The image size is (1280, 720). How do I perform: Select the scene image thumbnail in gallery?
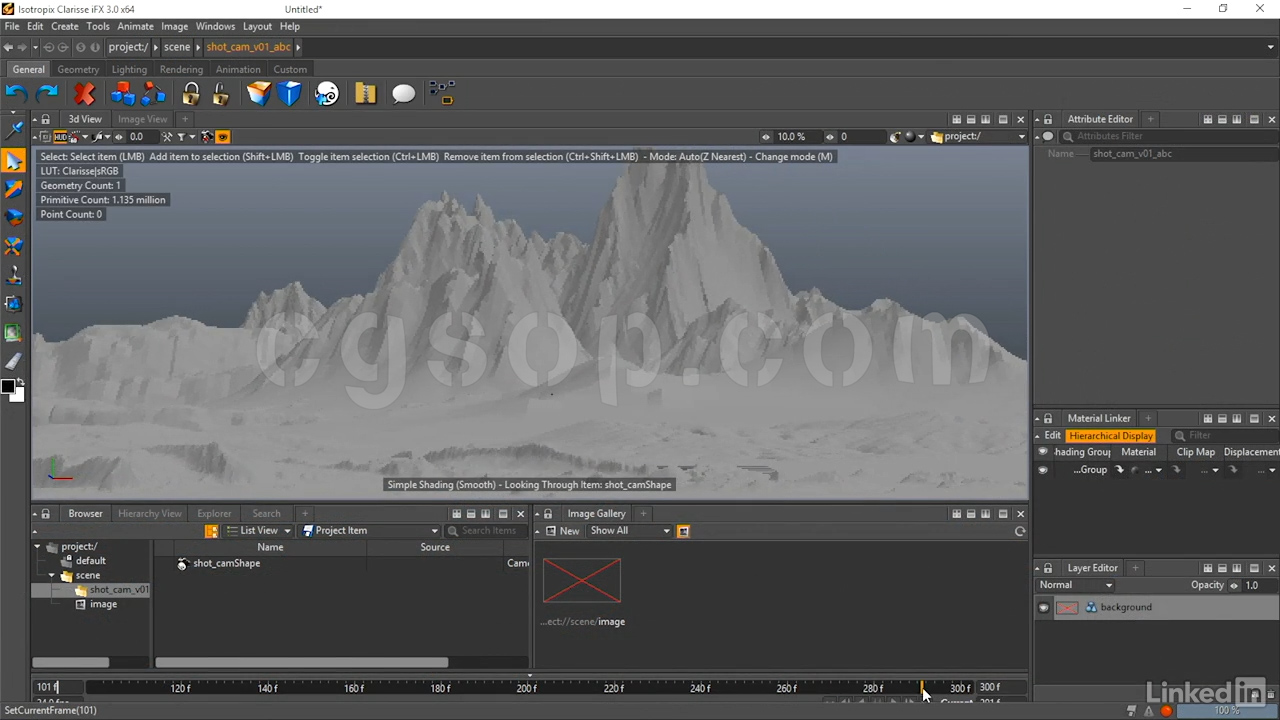[581, 581]
